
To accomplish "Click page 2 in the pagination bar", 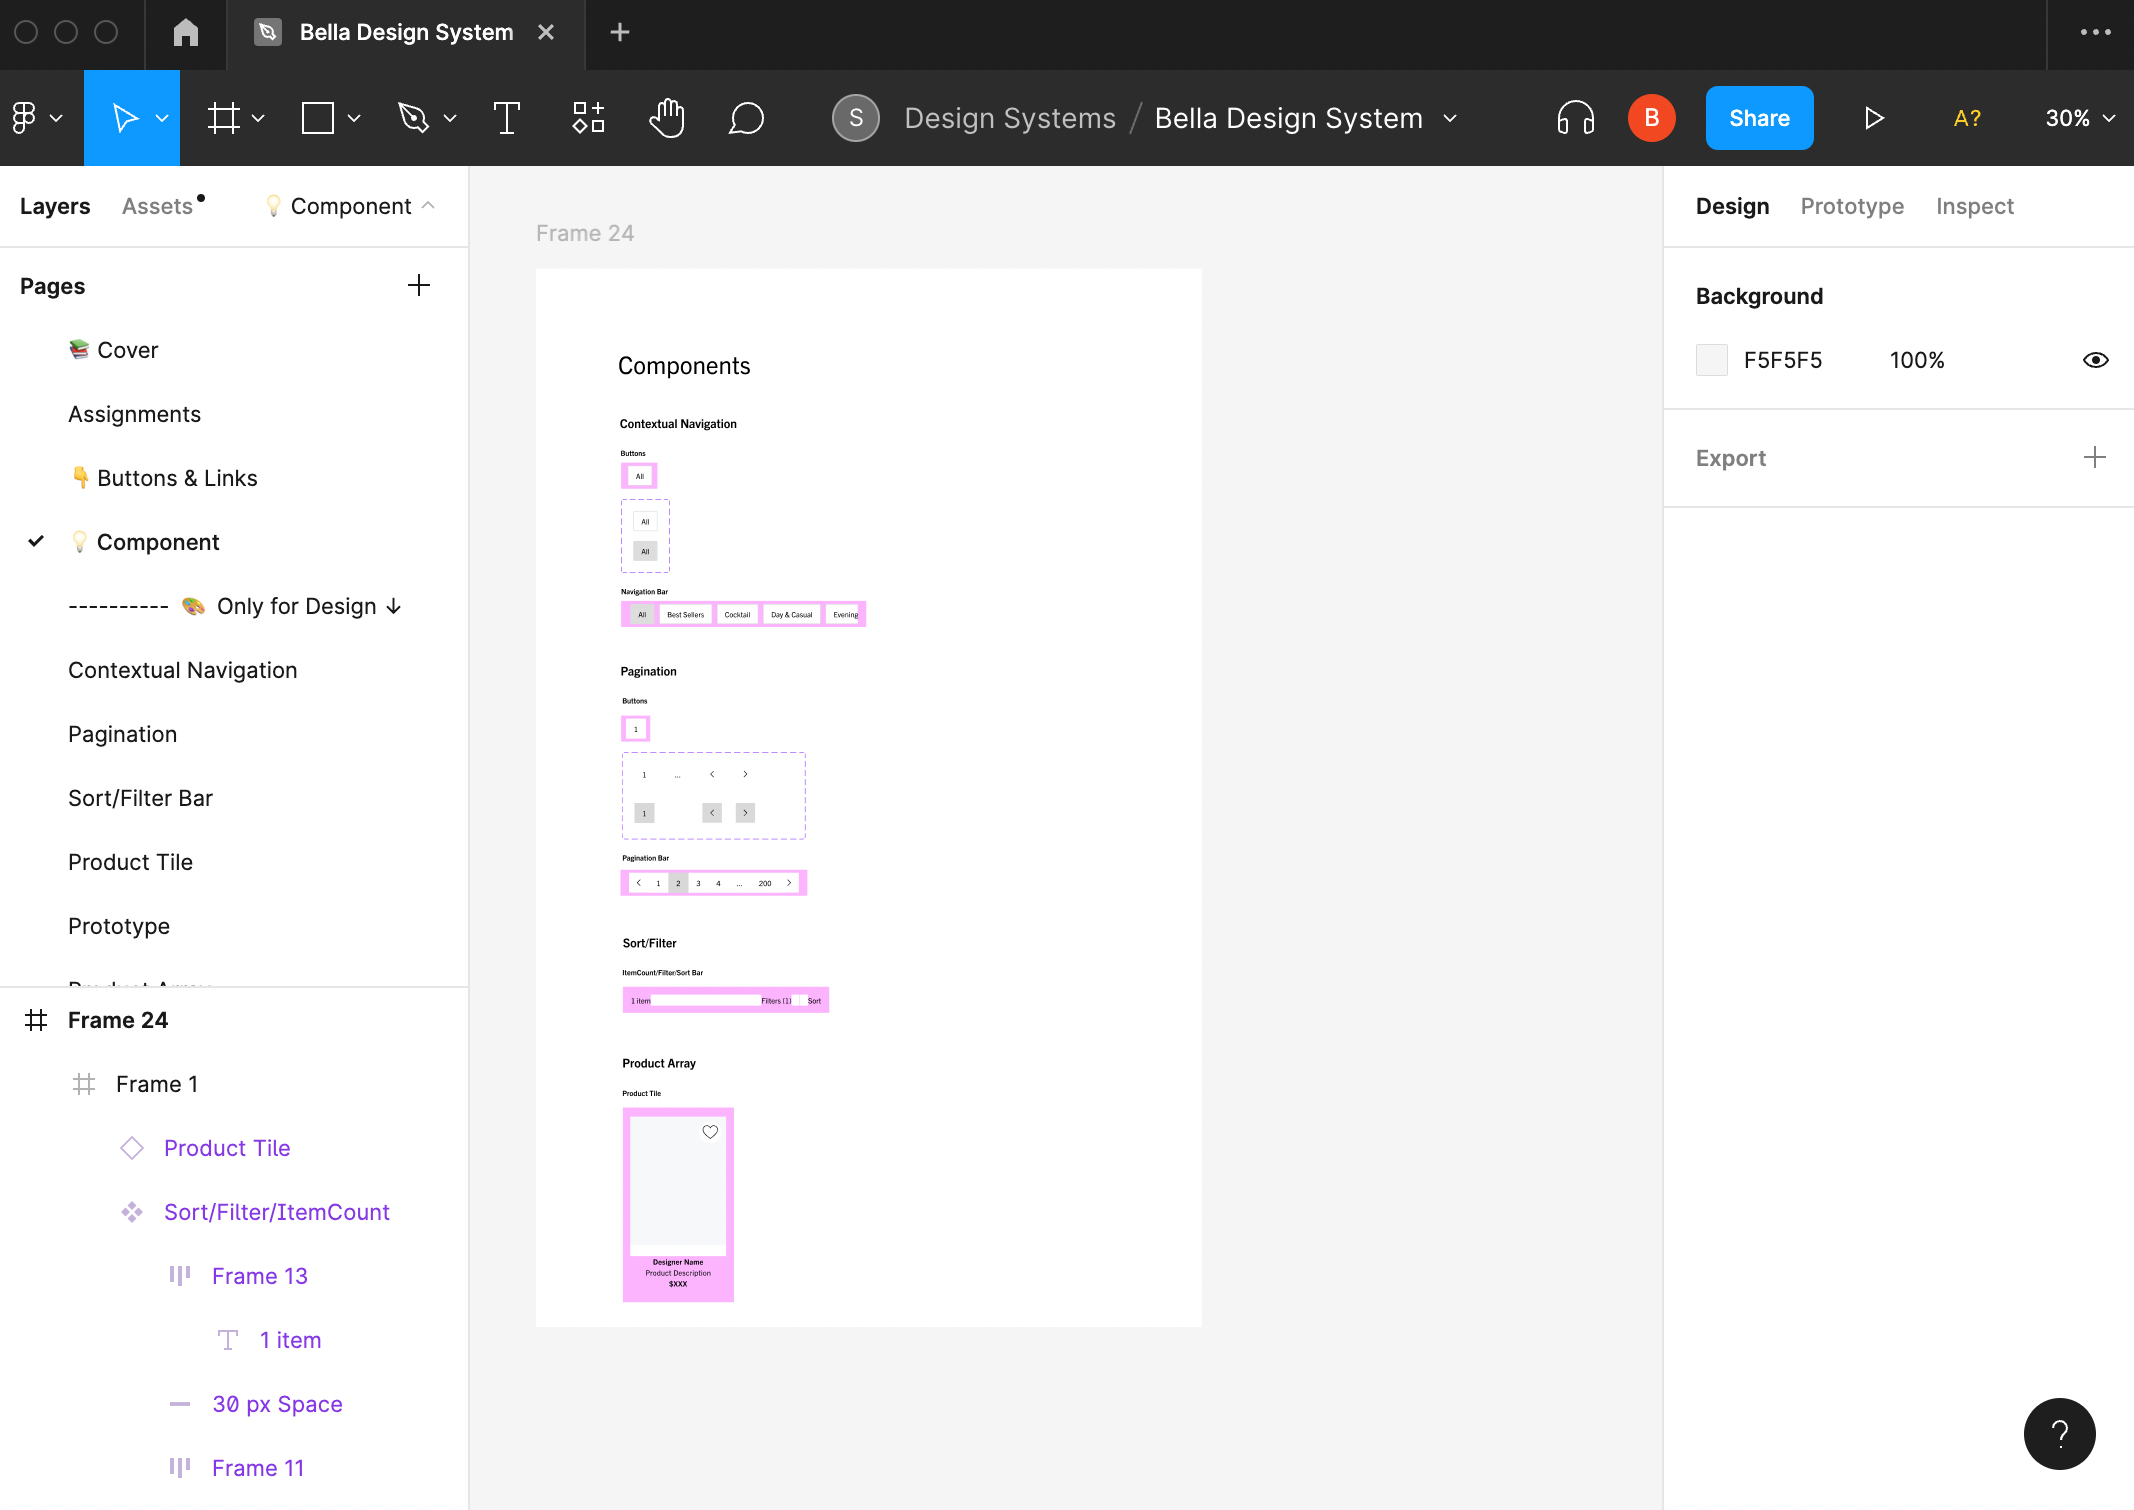I will click(678, 883).
